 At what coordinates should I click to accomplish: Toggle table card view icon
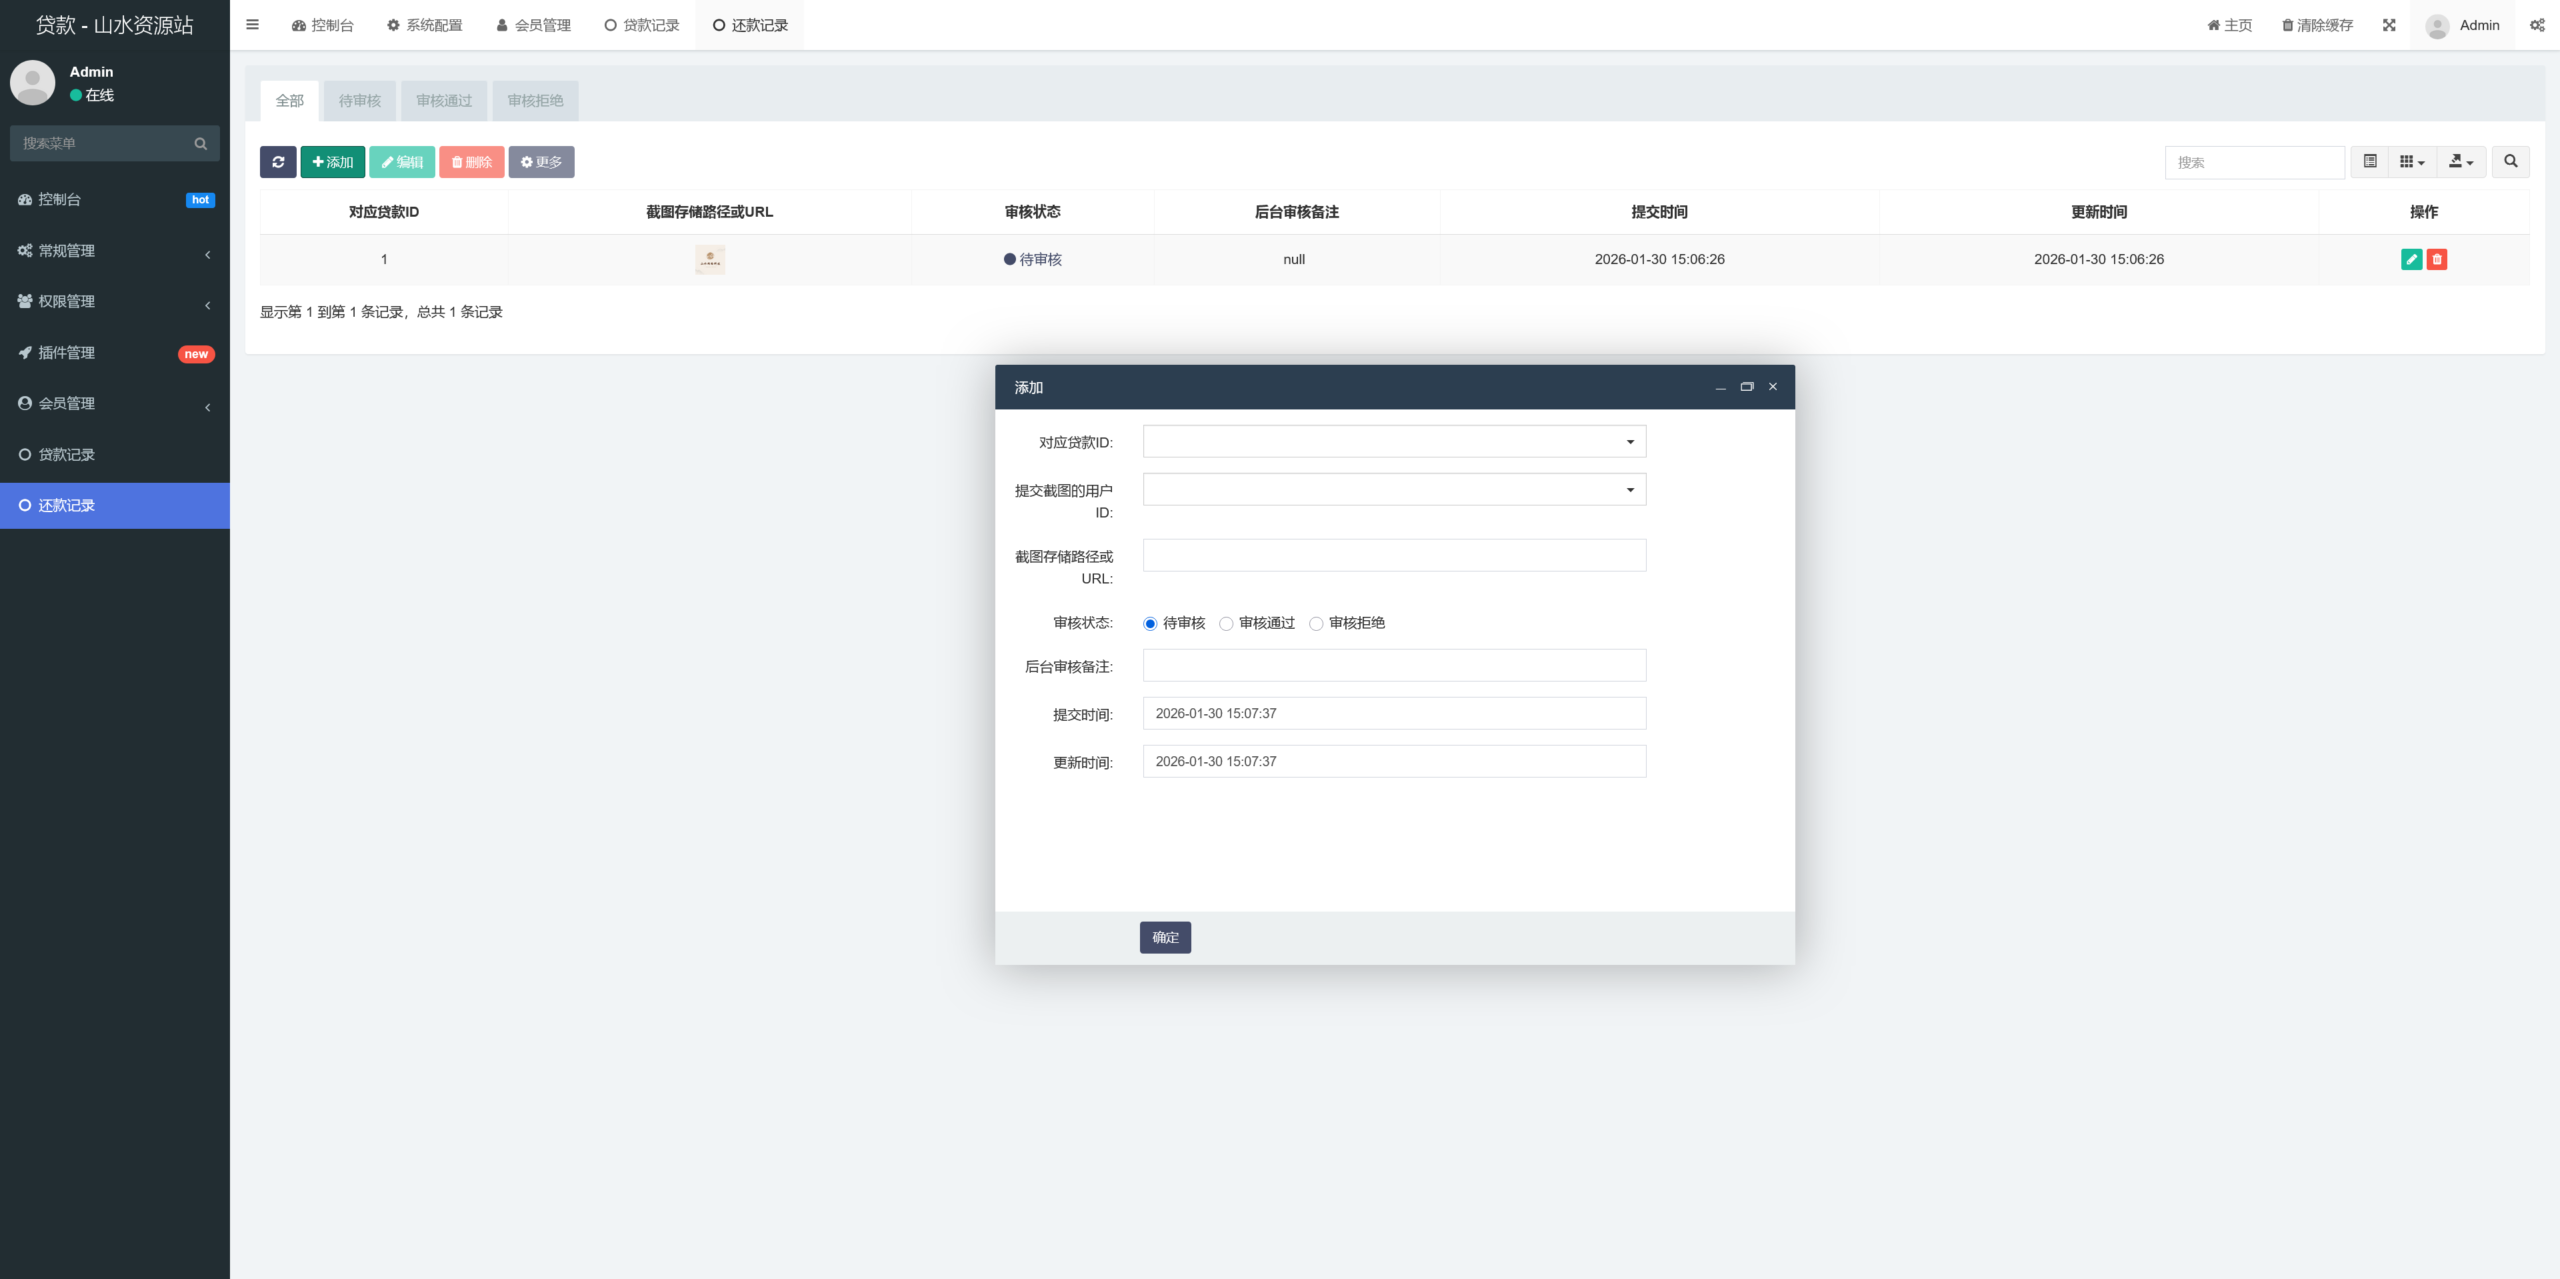point(2370,162)
